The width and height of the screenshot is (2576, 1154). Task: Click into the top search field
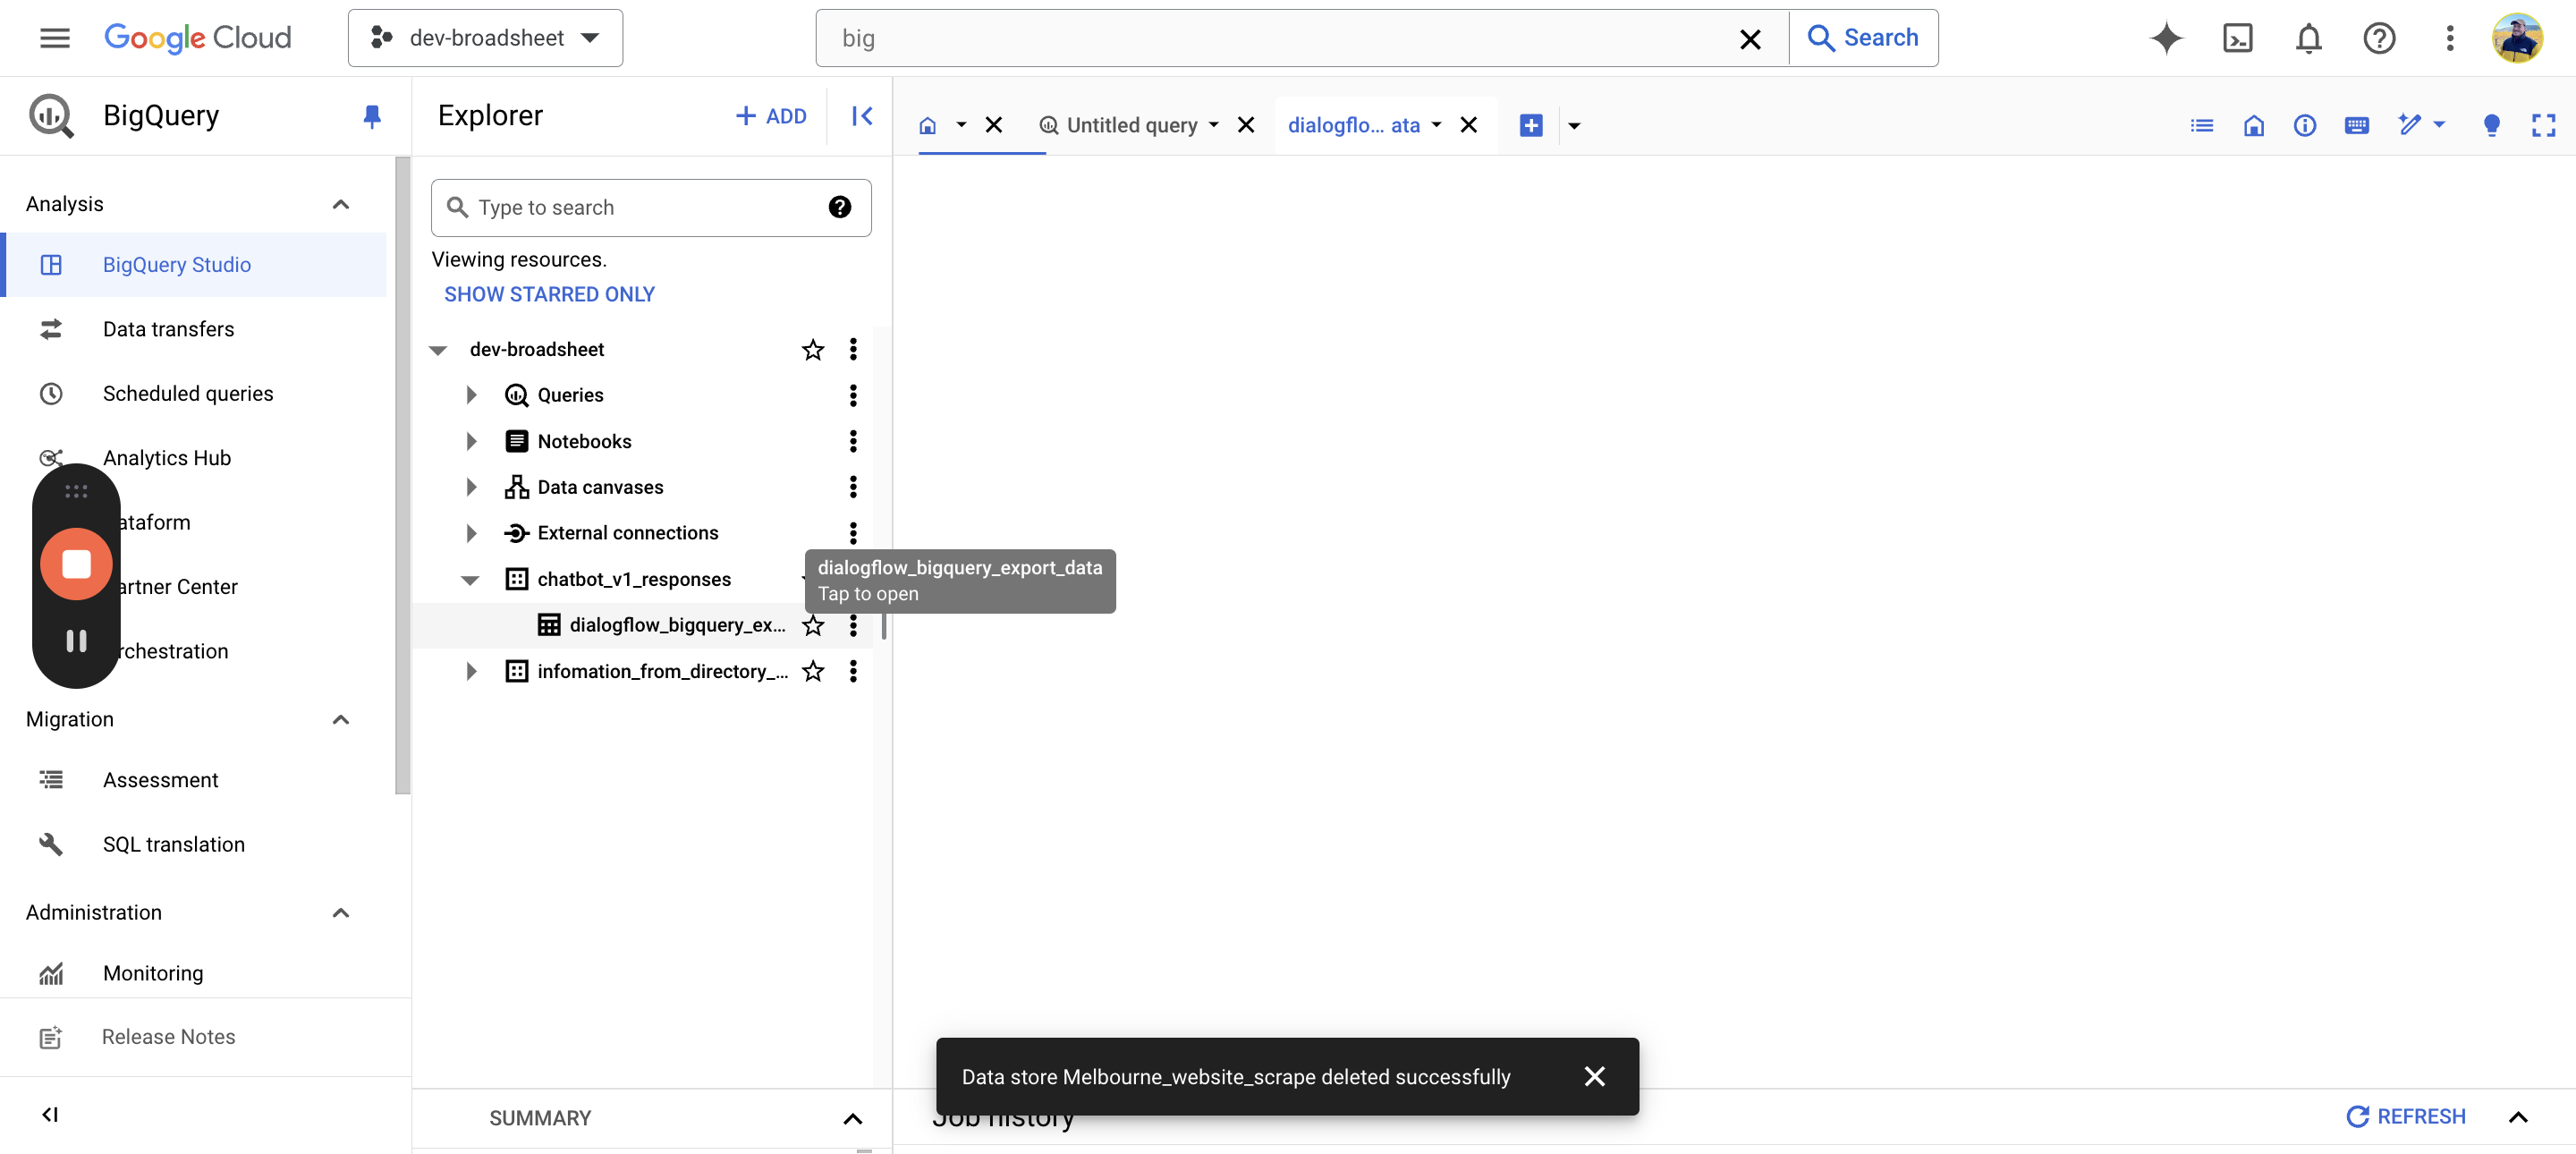(1280, 38)
